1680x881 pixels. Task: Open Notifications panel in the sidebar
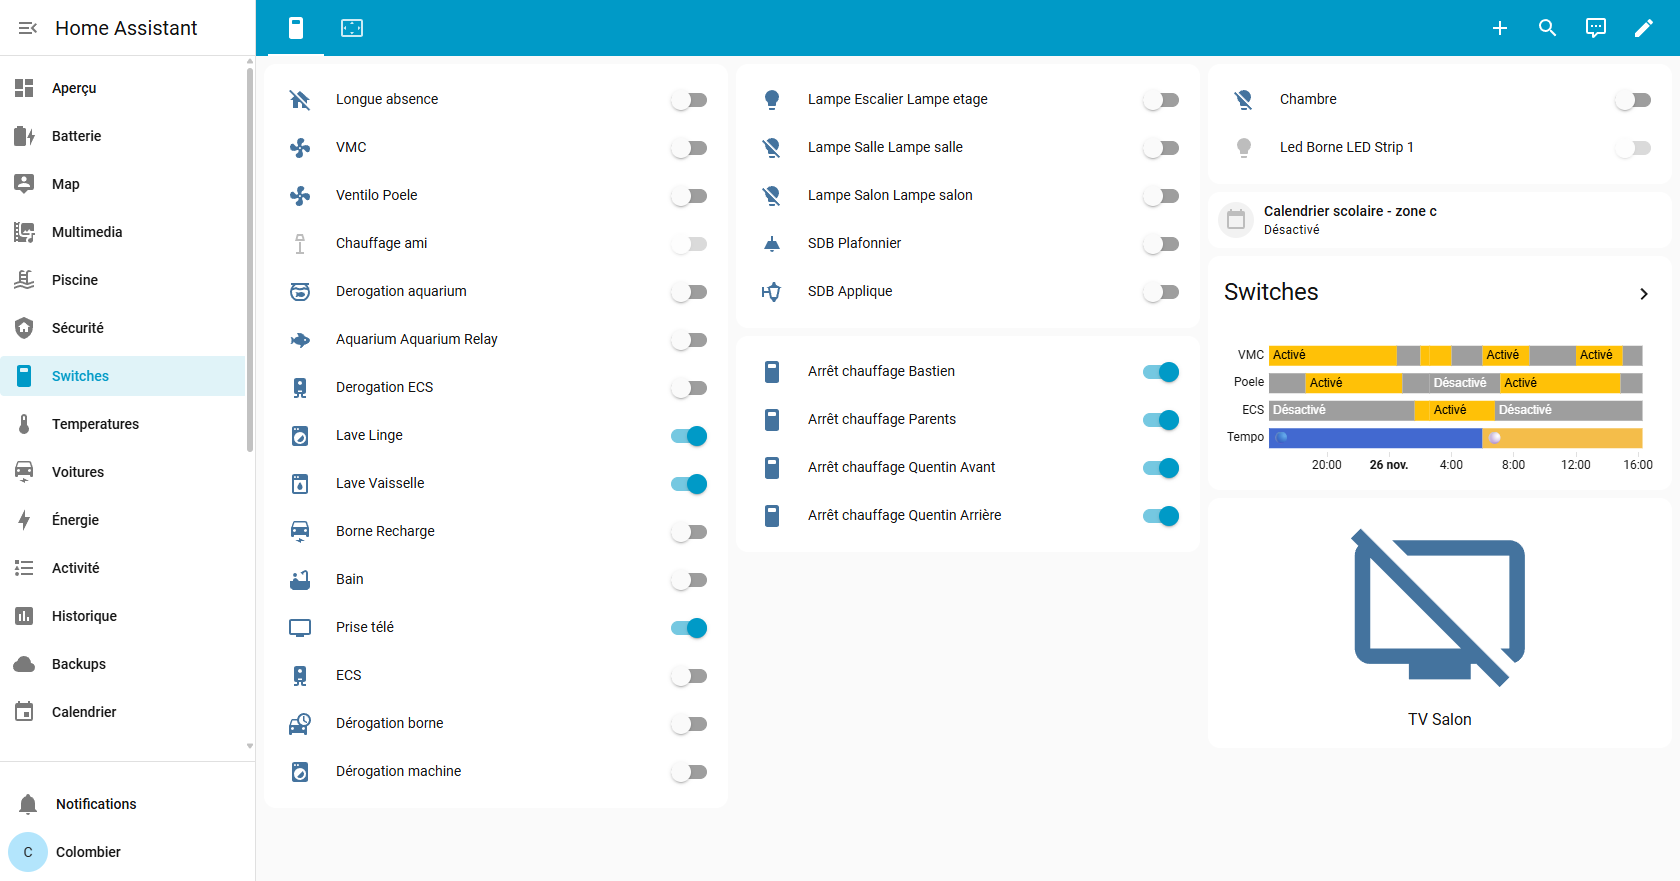pyautogui.click(x=96, y=804)
